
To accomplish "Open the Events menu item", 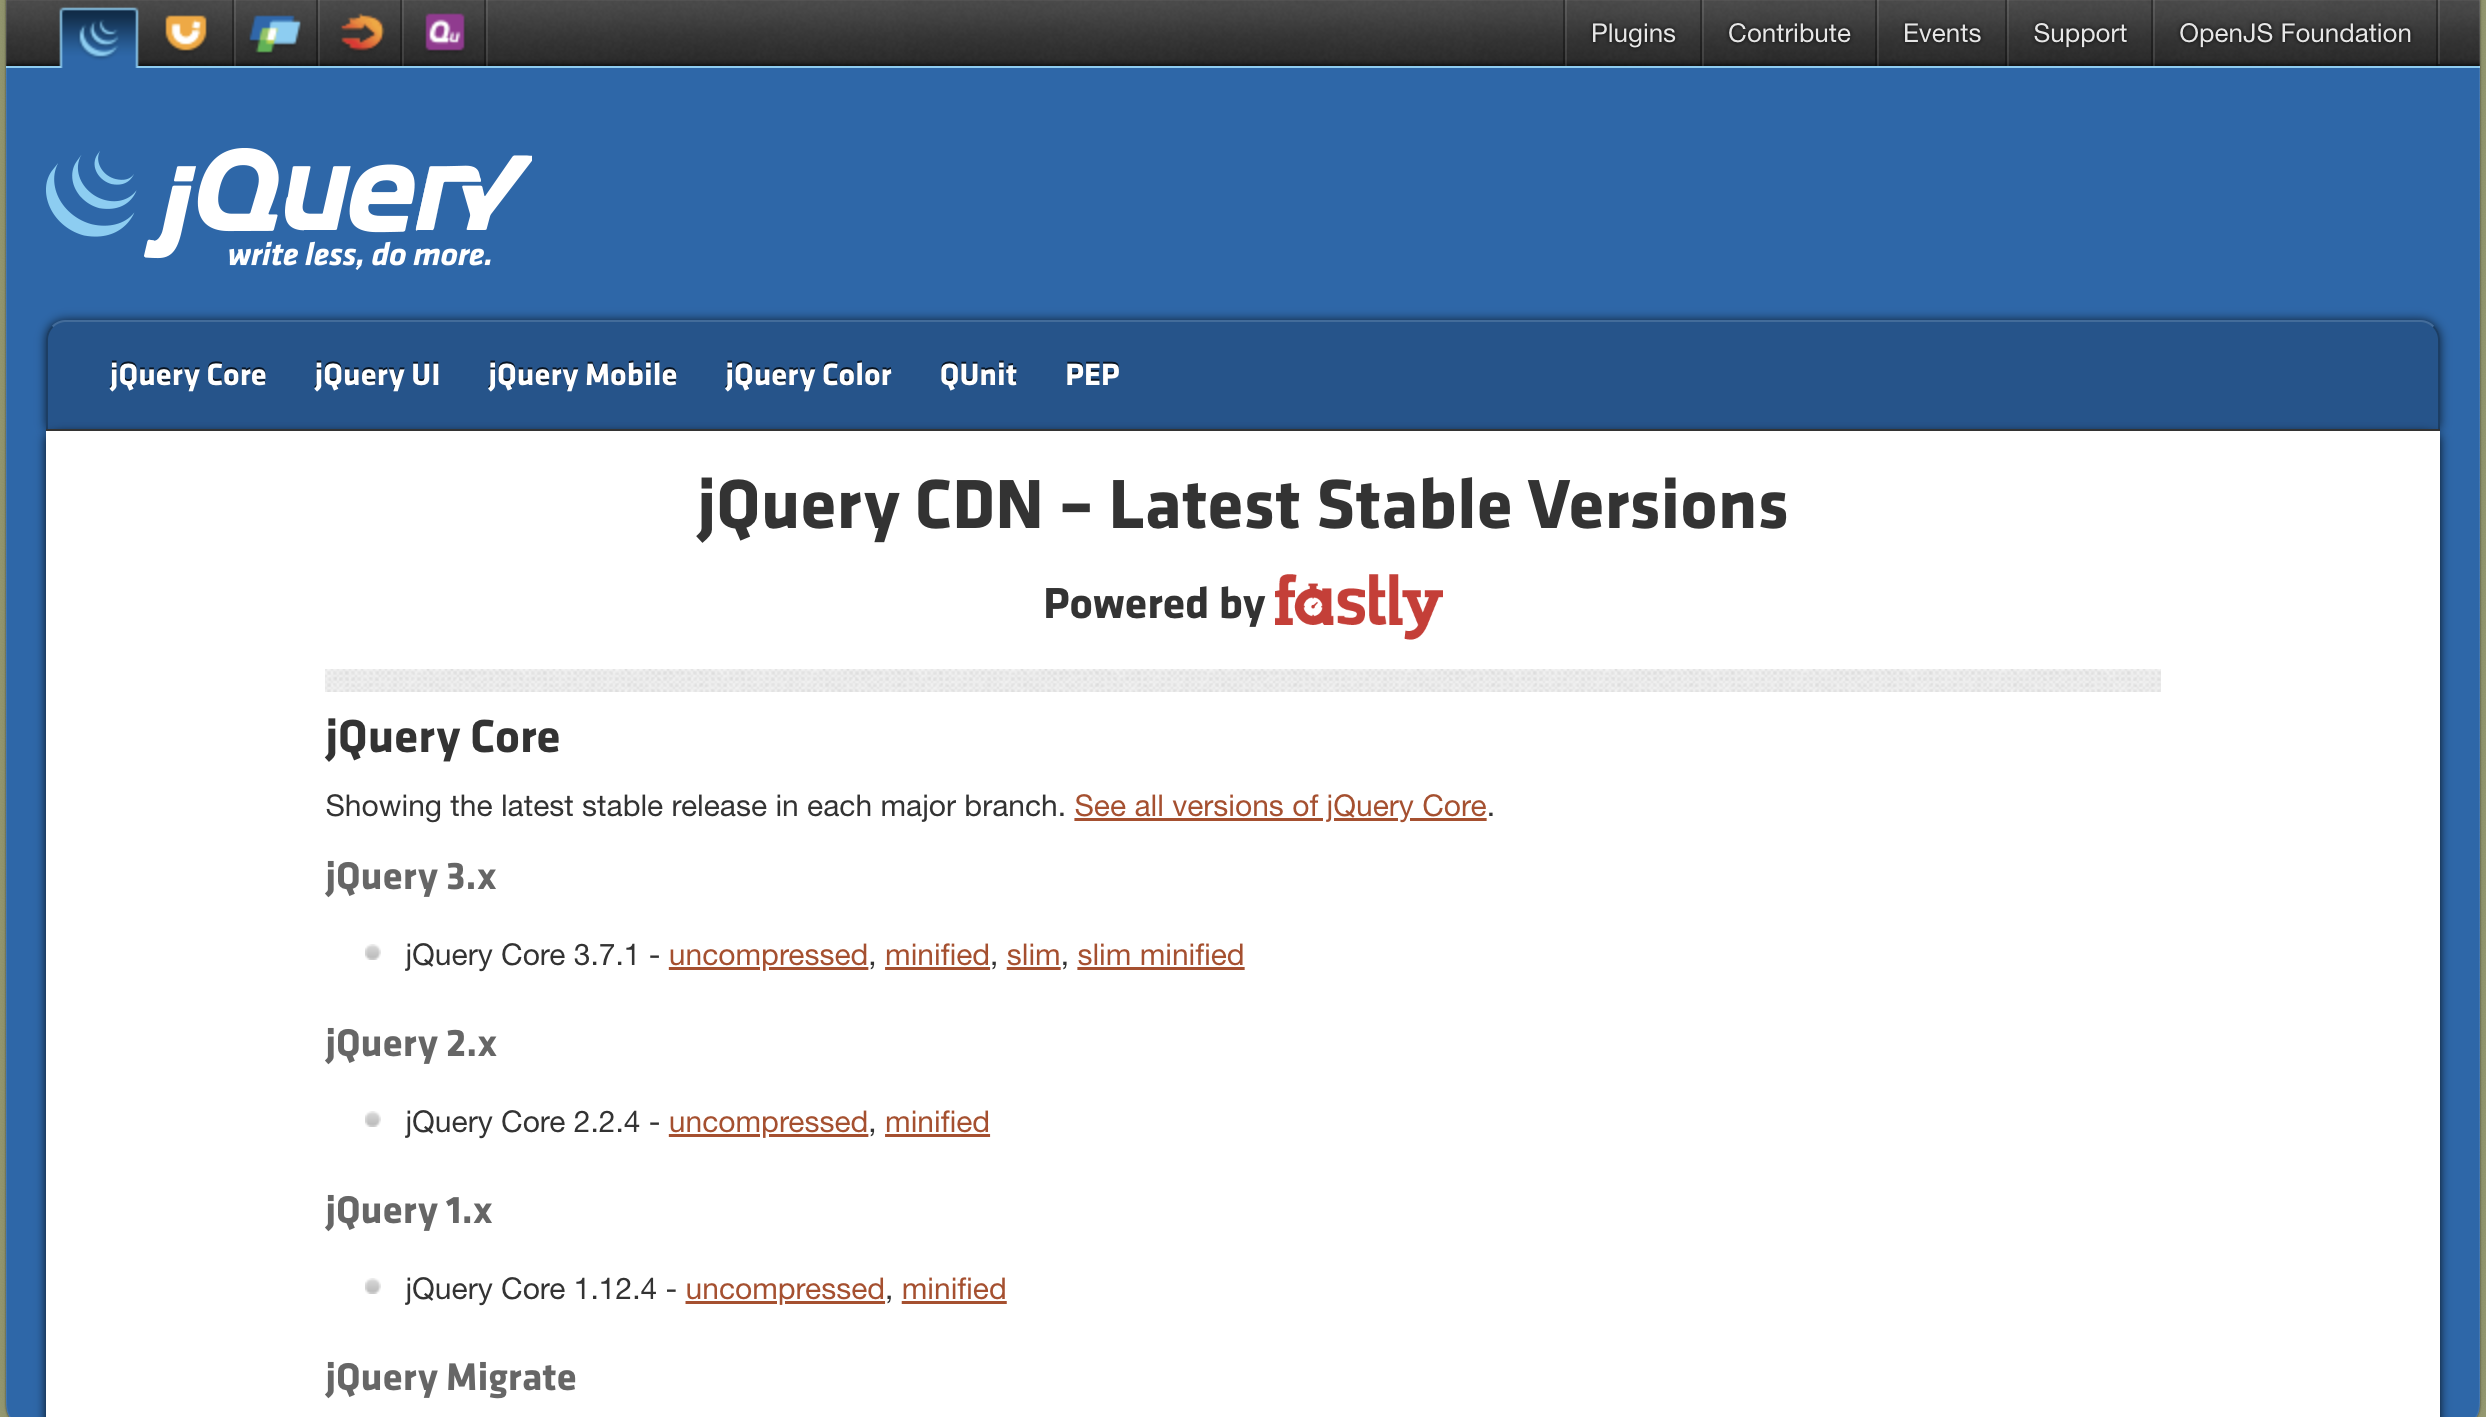I will click(x=1941, y=33).
